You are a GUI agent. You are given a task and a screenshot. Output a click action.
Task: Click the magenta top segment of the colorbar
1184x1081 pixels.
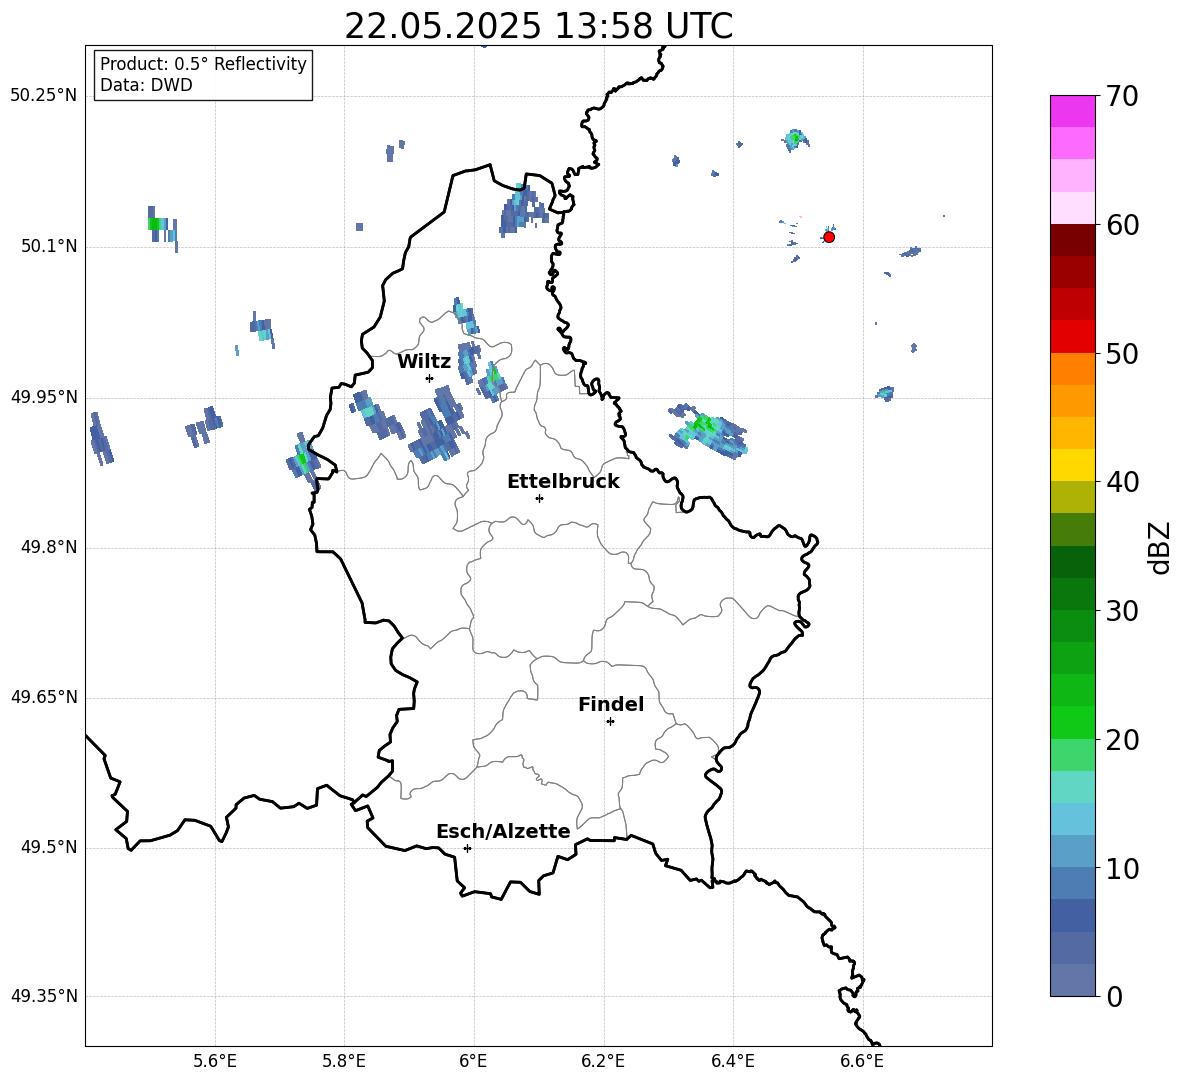pos(1072,112)
